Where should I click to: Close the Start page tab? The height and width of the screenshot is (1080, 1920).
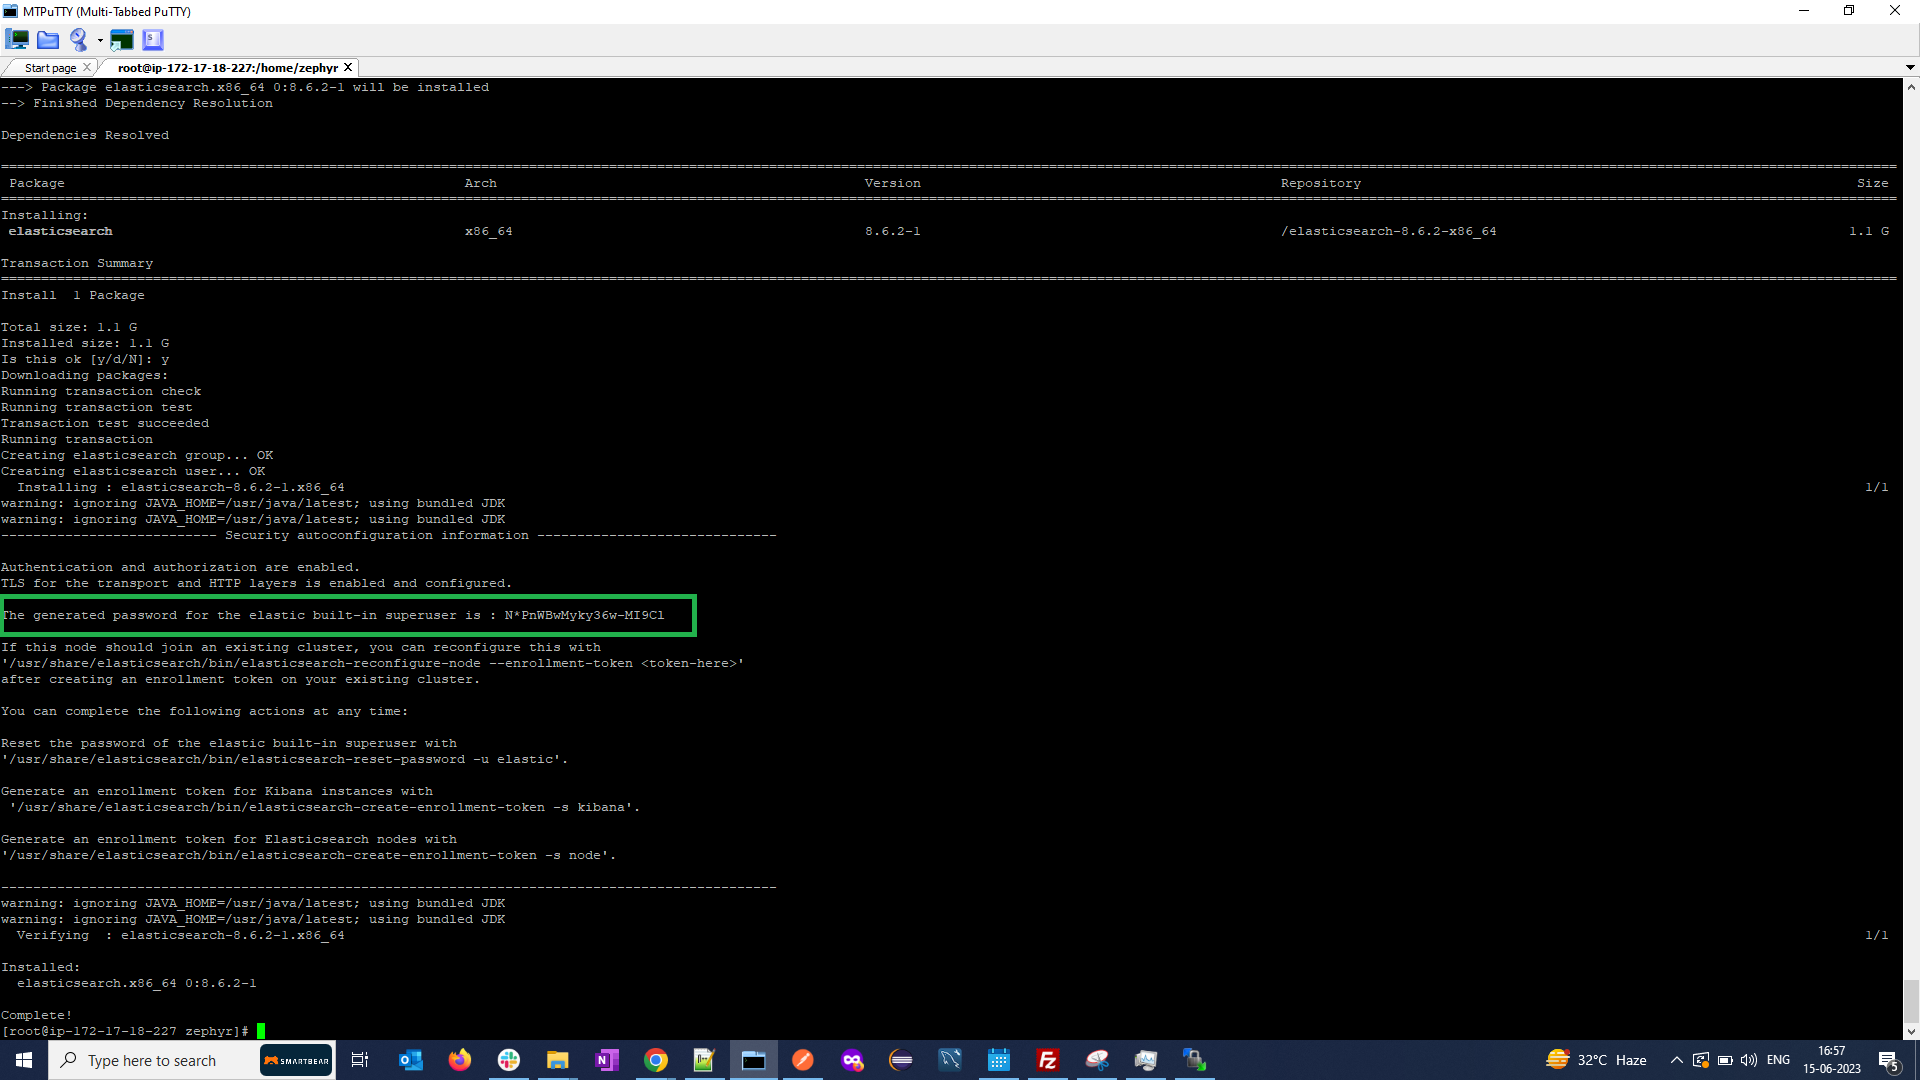pyautogui.click(x=87, y=67)
